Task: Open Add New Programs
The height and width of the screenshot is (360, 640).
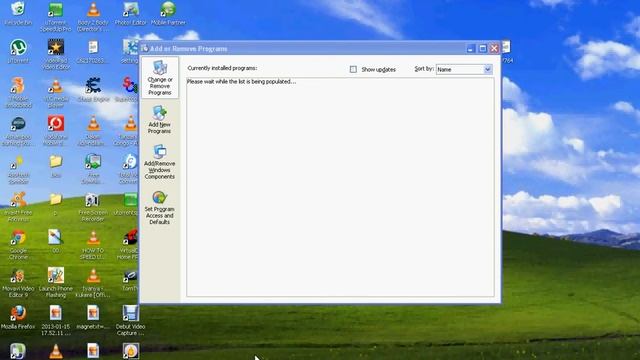Action: click(159, 120)
